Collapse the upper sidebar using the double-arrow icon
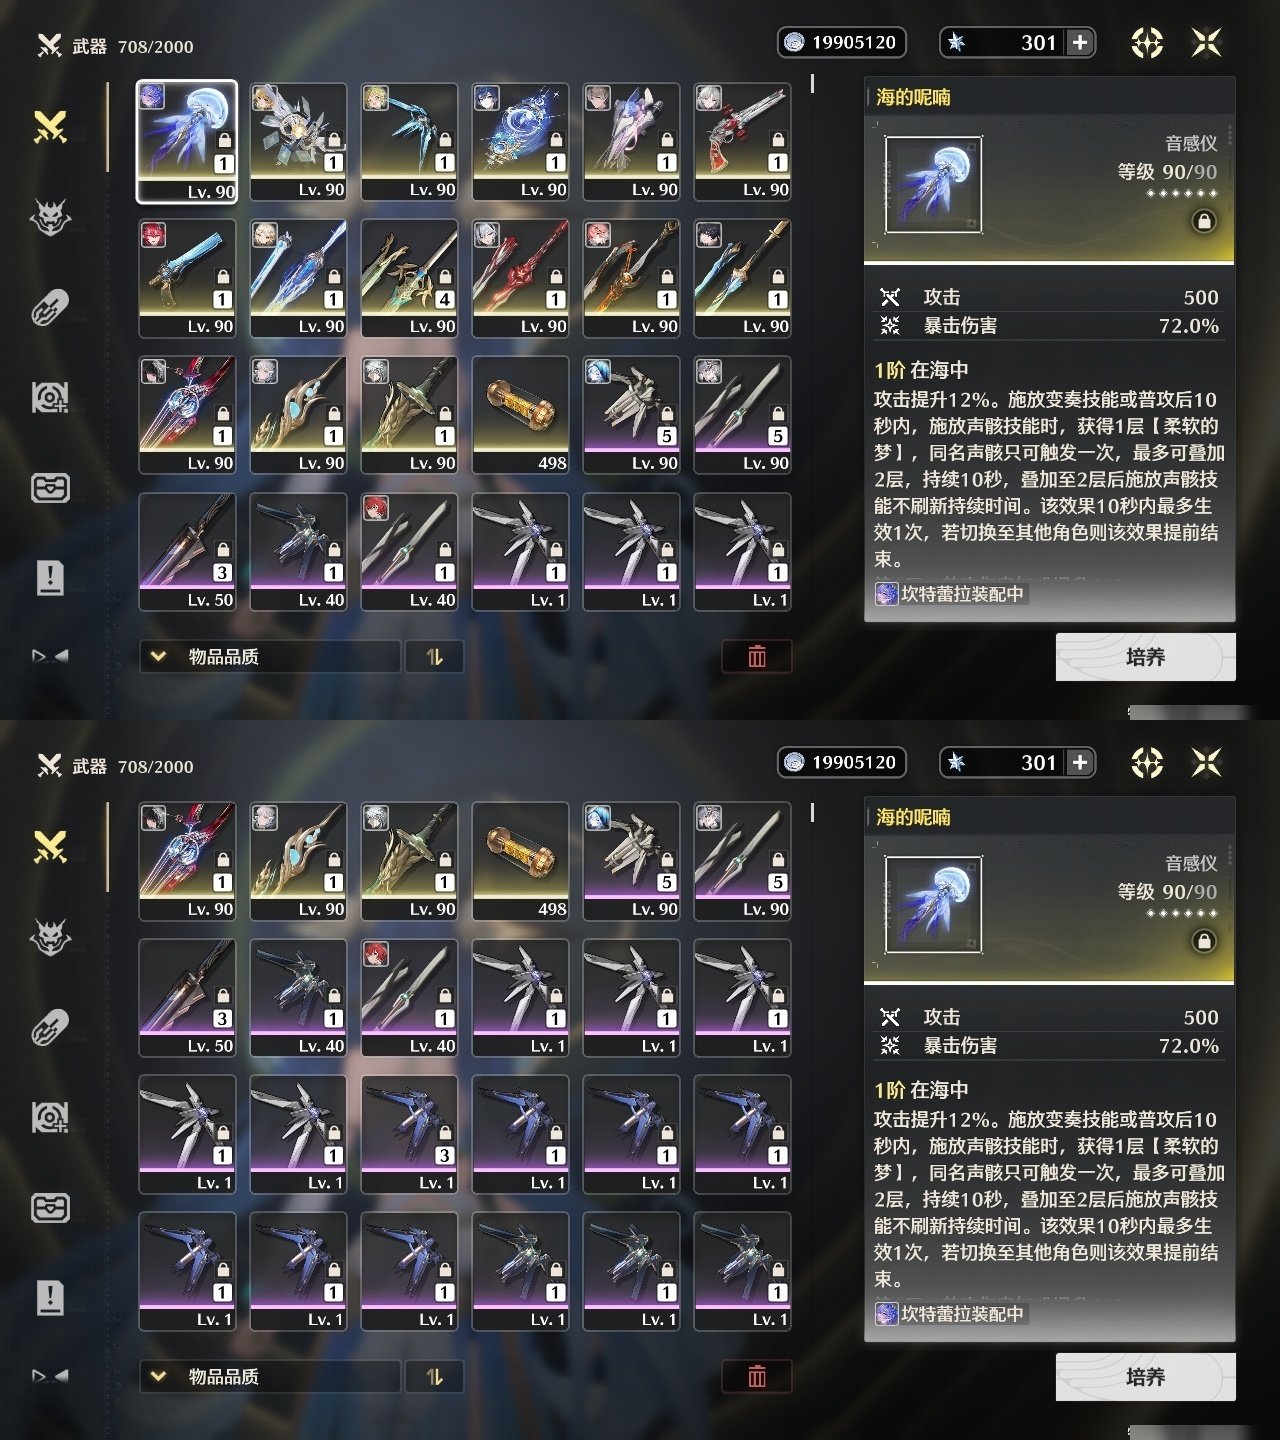This screenshot has height=1440, width=1280. [x=50, y=656]
